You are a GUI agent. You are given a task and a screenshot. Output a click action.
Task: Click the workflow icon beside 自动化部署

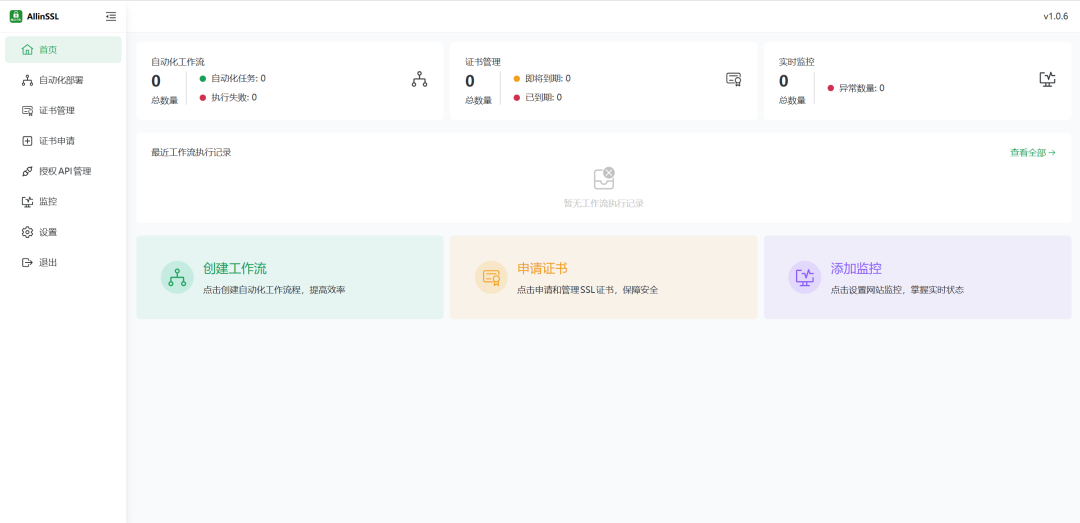tap(28, 80)
